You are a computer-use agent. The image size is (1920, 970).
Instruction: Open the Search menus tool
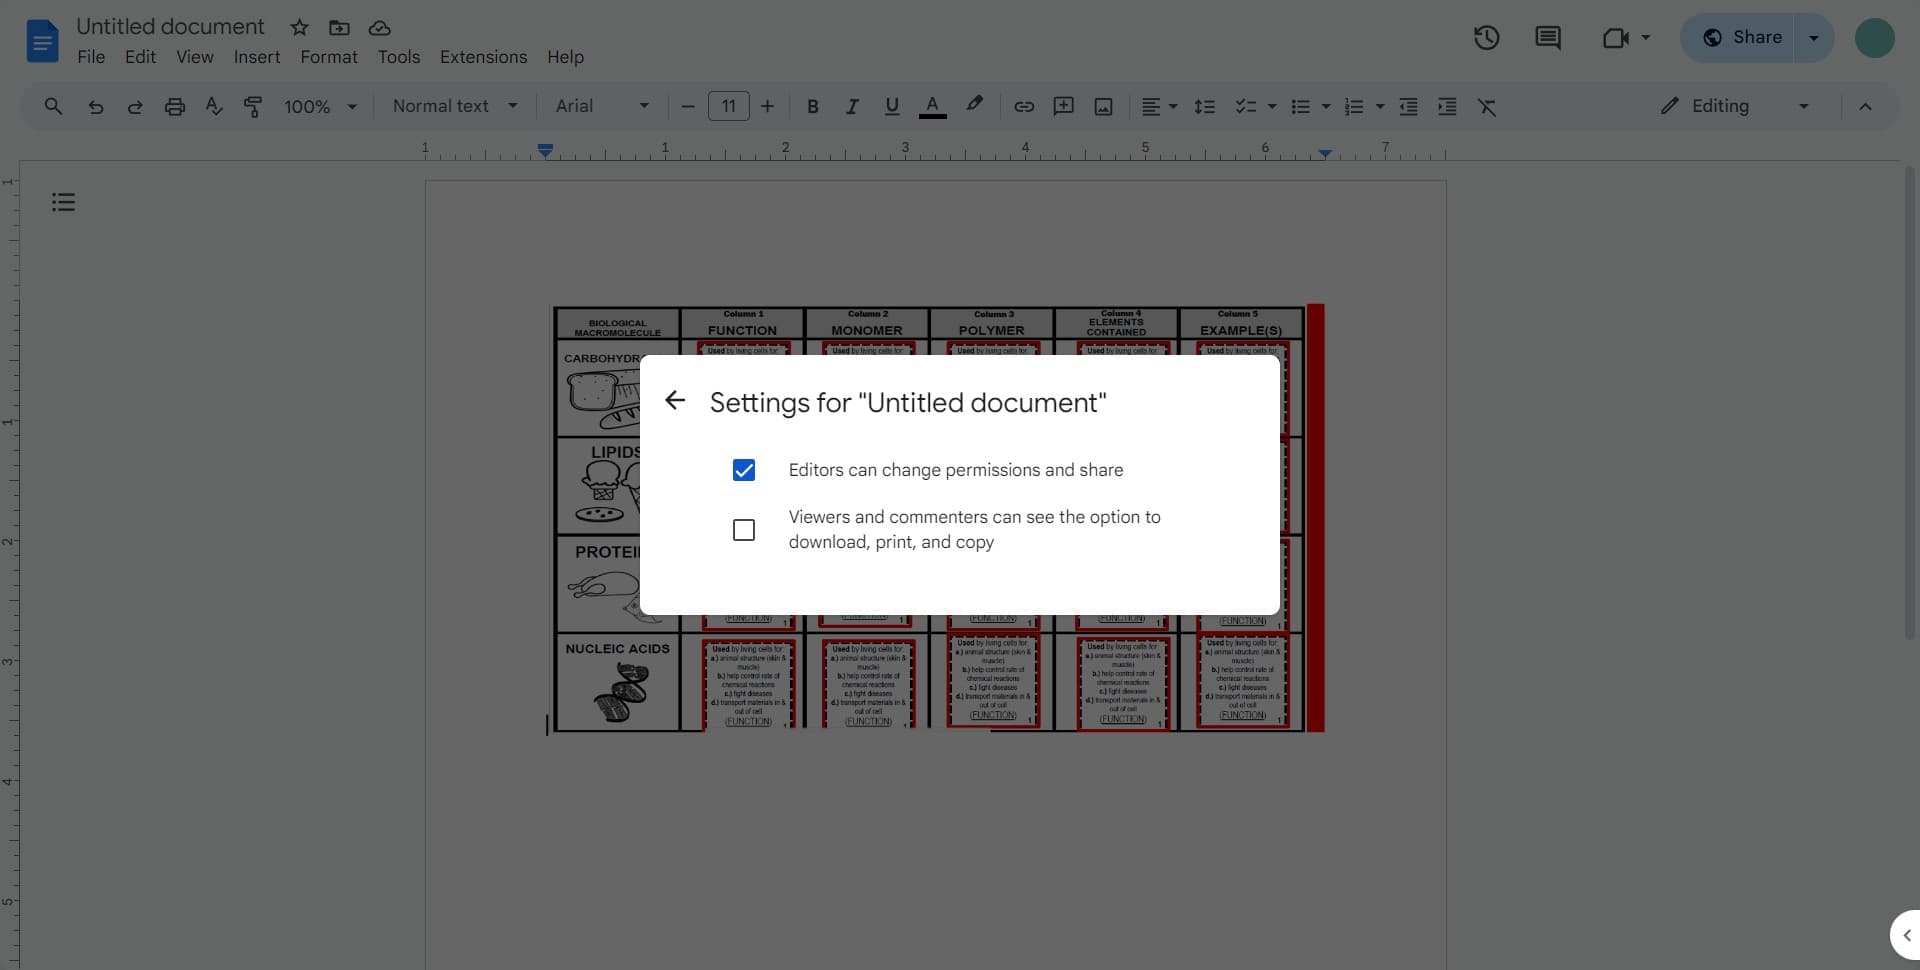(53, 106)
